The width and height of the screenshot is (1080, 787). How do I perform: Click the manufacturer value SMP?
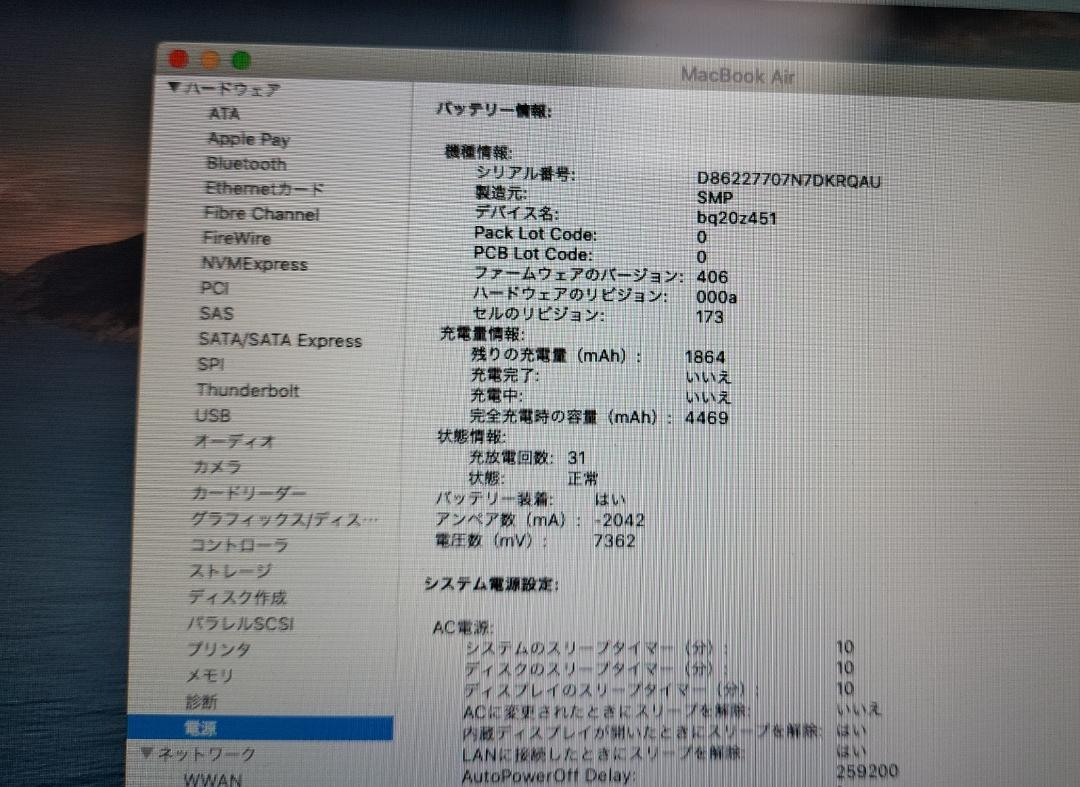[x=715, y=198]
